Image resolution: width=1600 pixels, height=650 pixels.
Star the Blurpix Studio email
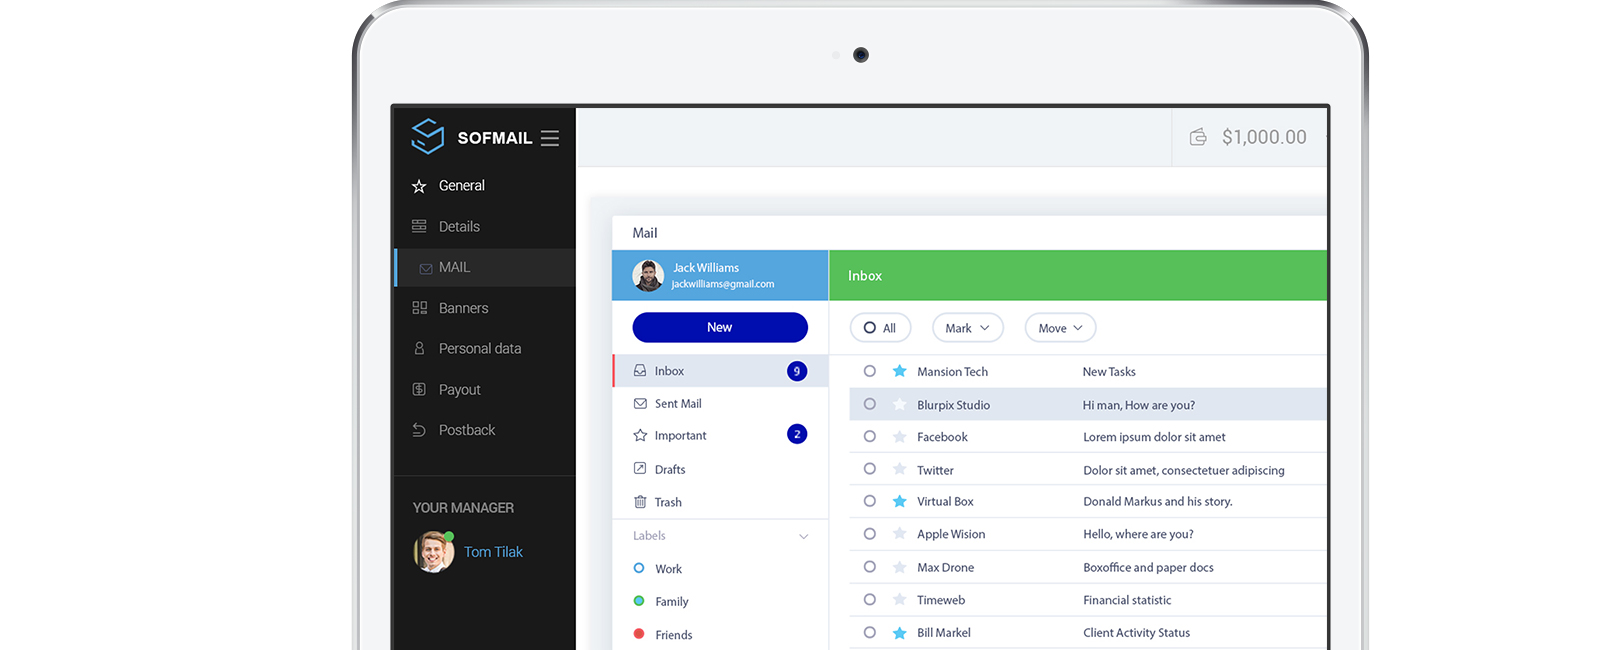tap(899, 405)
